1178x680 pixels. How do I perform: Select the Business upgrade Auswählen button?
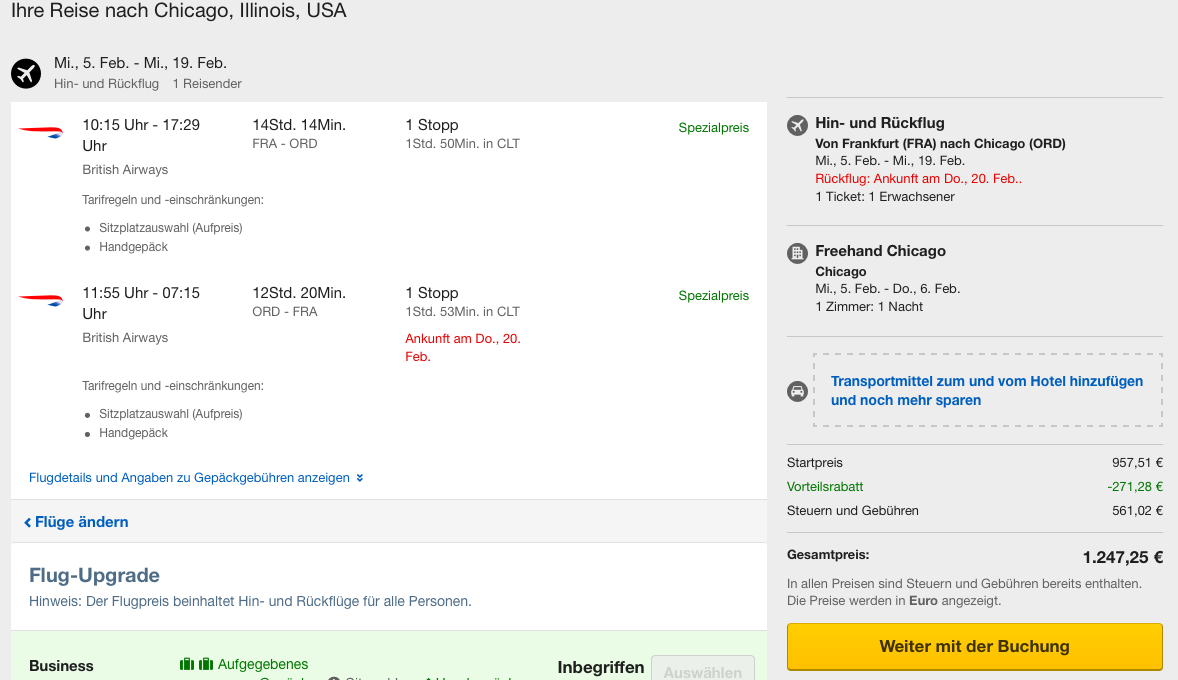(702, 671)
